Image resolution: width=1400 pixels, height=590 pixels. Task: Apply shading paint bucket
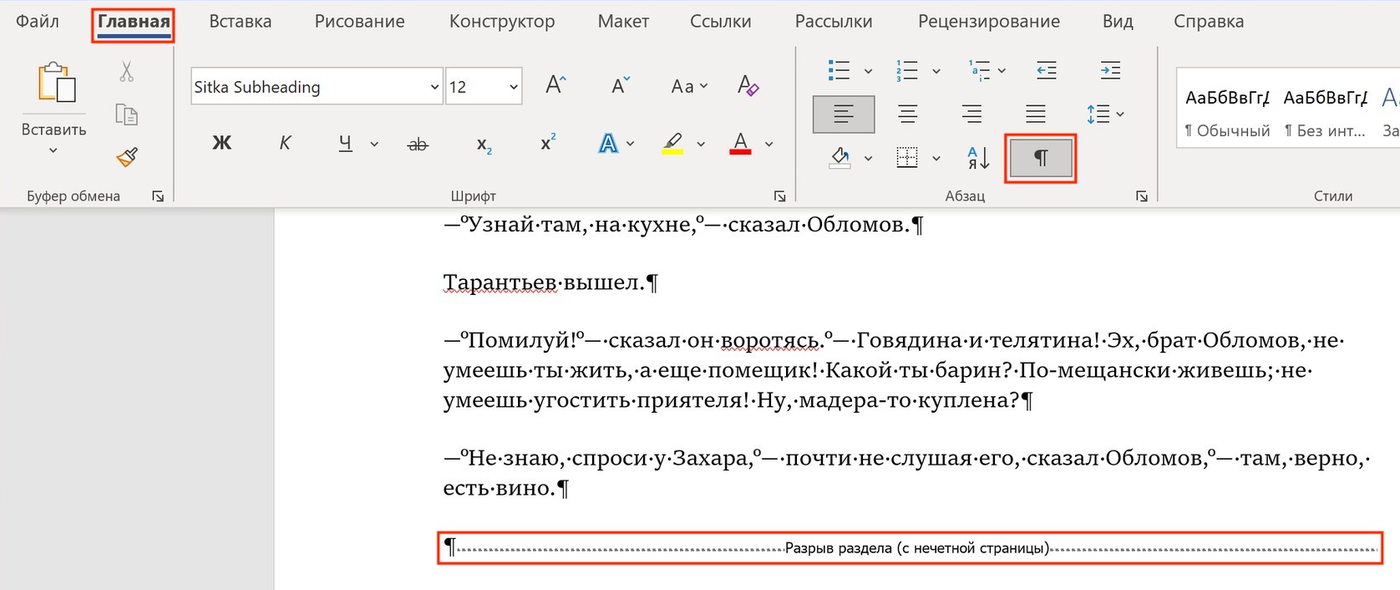(840, 158)
